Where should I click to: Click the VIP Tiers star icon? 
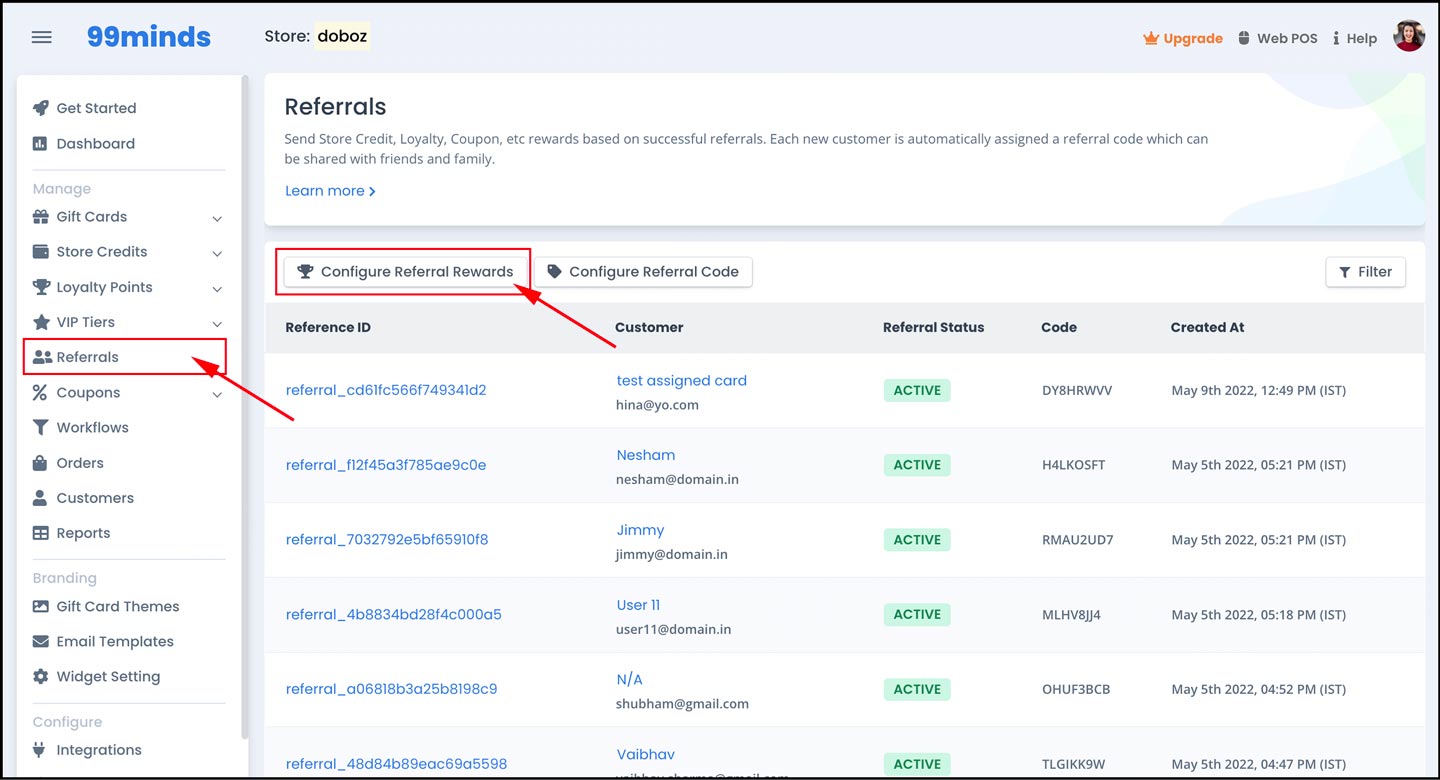coord(40,322)
